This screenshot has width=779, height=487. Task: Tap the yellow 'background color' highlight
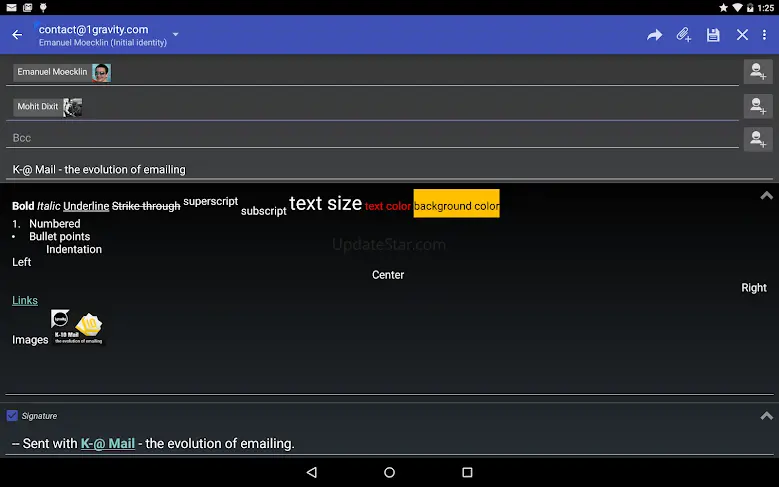[x=457, y=203]
